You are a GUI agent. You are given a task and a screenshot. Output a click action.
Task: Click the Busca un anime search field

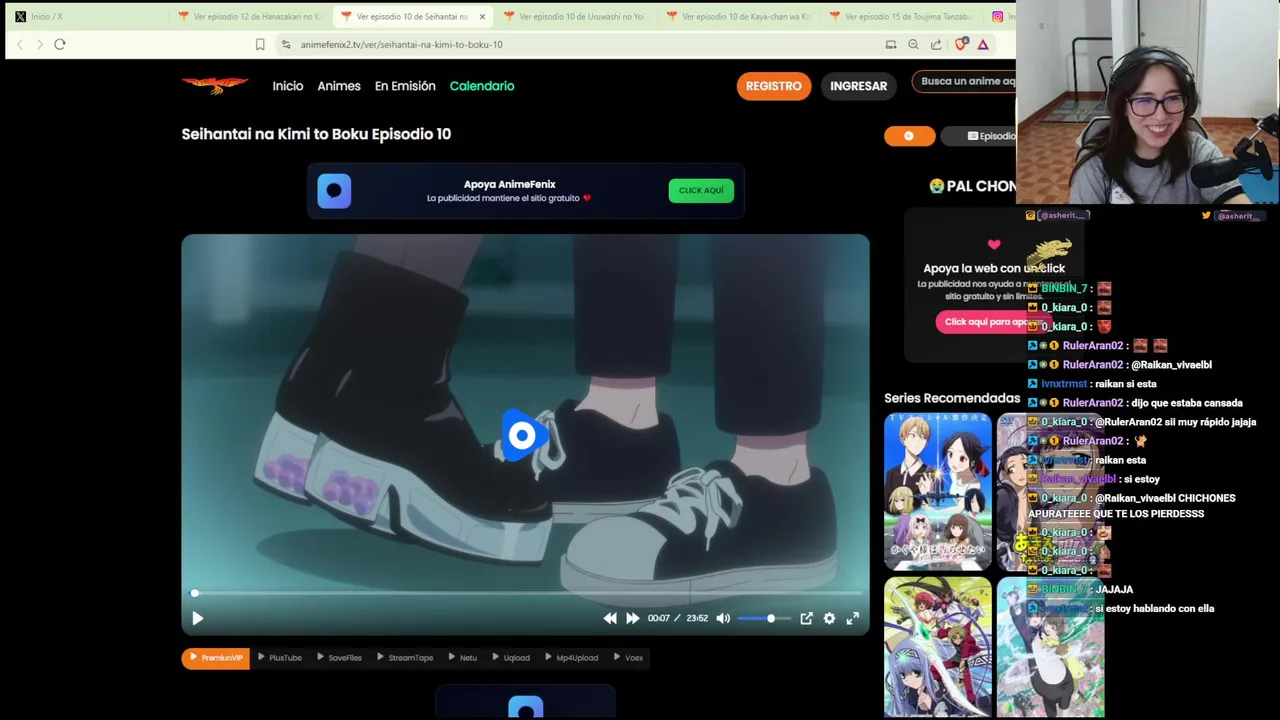[x=965, y=82]
